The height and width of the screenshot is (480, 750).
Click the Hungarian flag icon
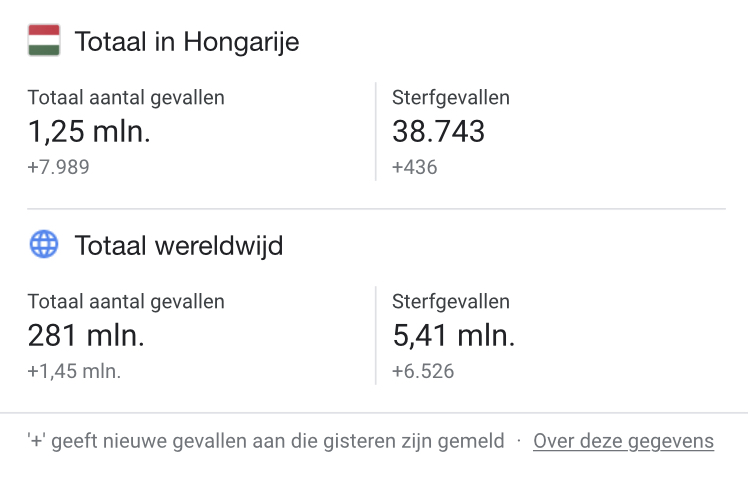[x=44, y=41]
